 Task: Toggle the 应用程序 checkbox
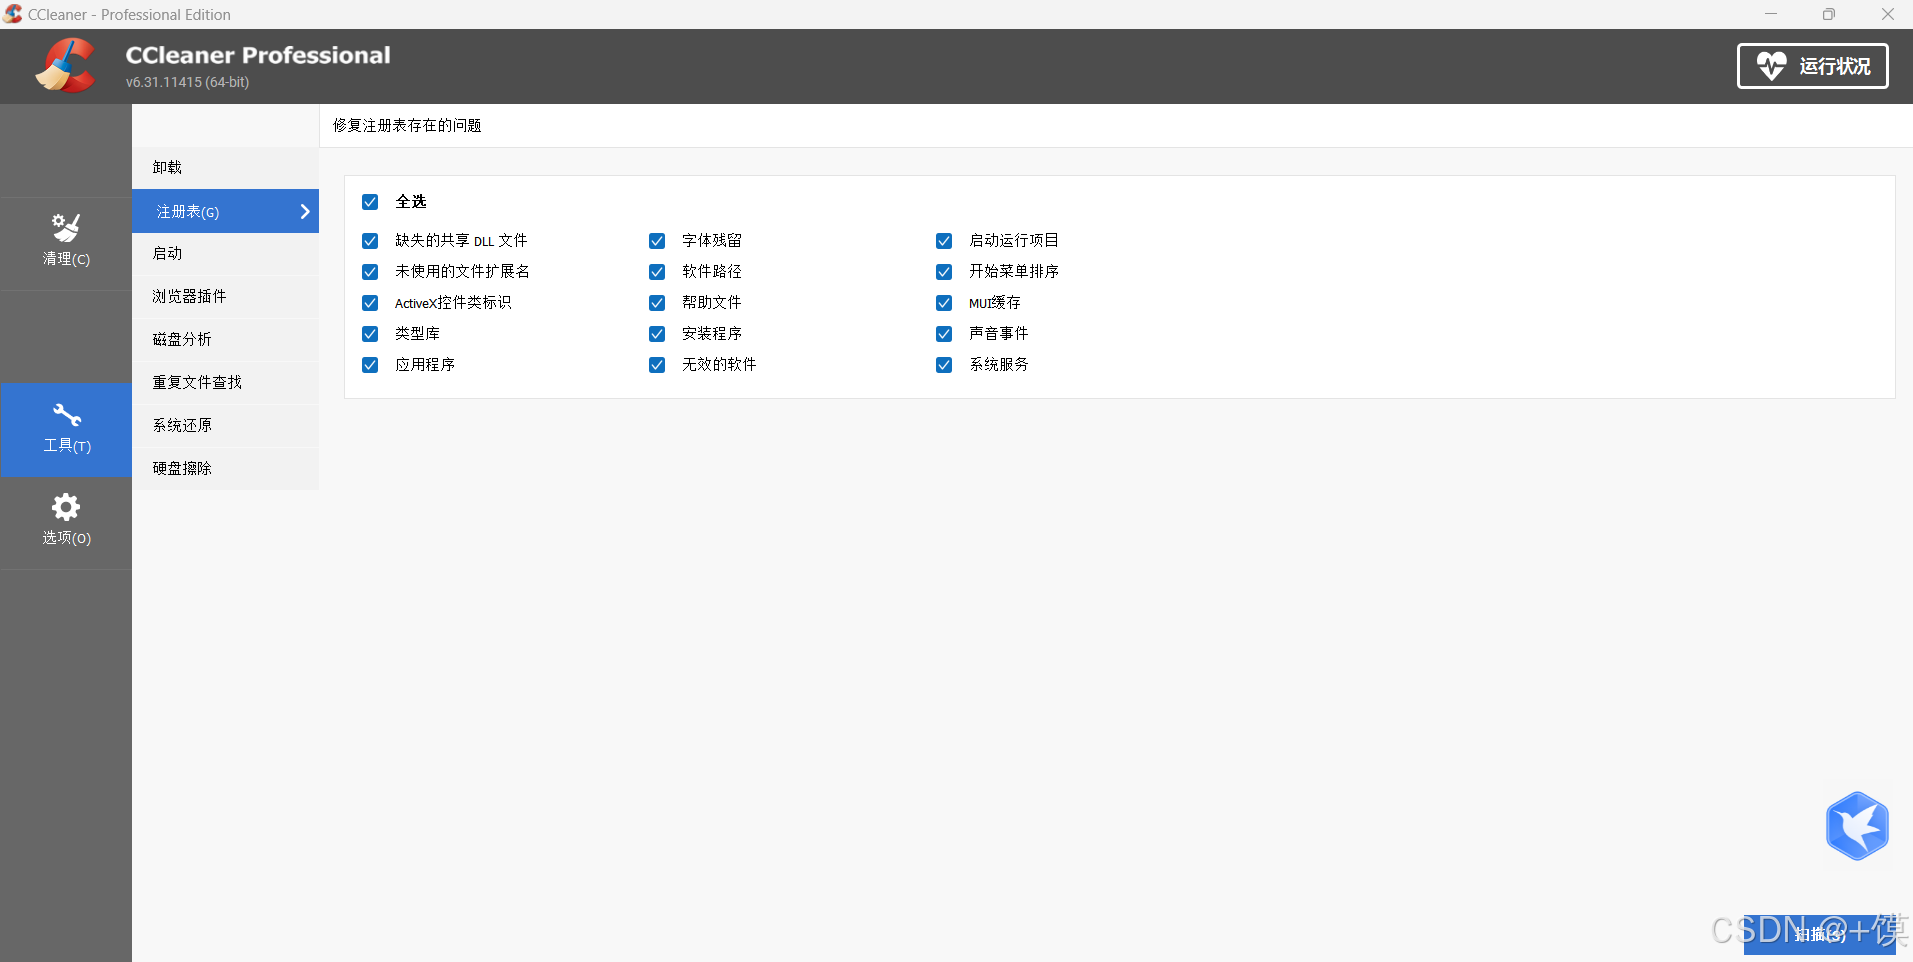coord(370,365)
